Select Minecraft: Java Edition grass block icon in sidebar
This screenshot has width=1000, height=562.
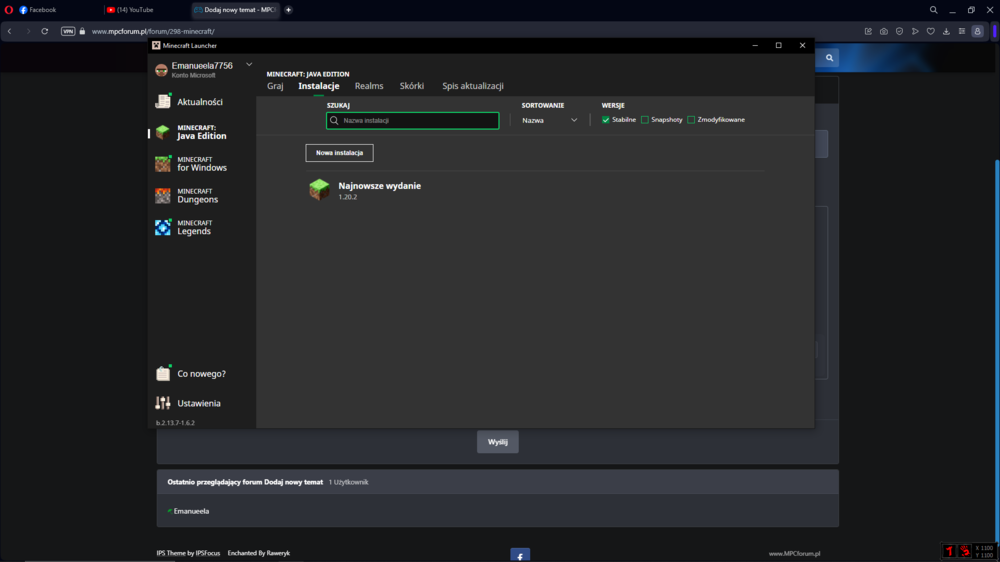tap(163, 132)
